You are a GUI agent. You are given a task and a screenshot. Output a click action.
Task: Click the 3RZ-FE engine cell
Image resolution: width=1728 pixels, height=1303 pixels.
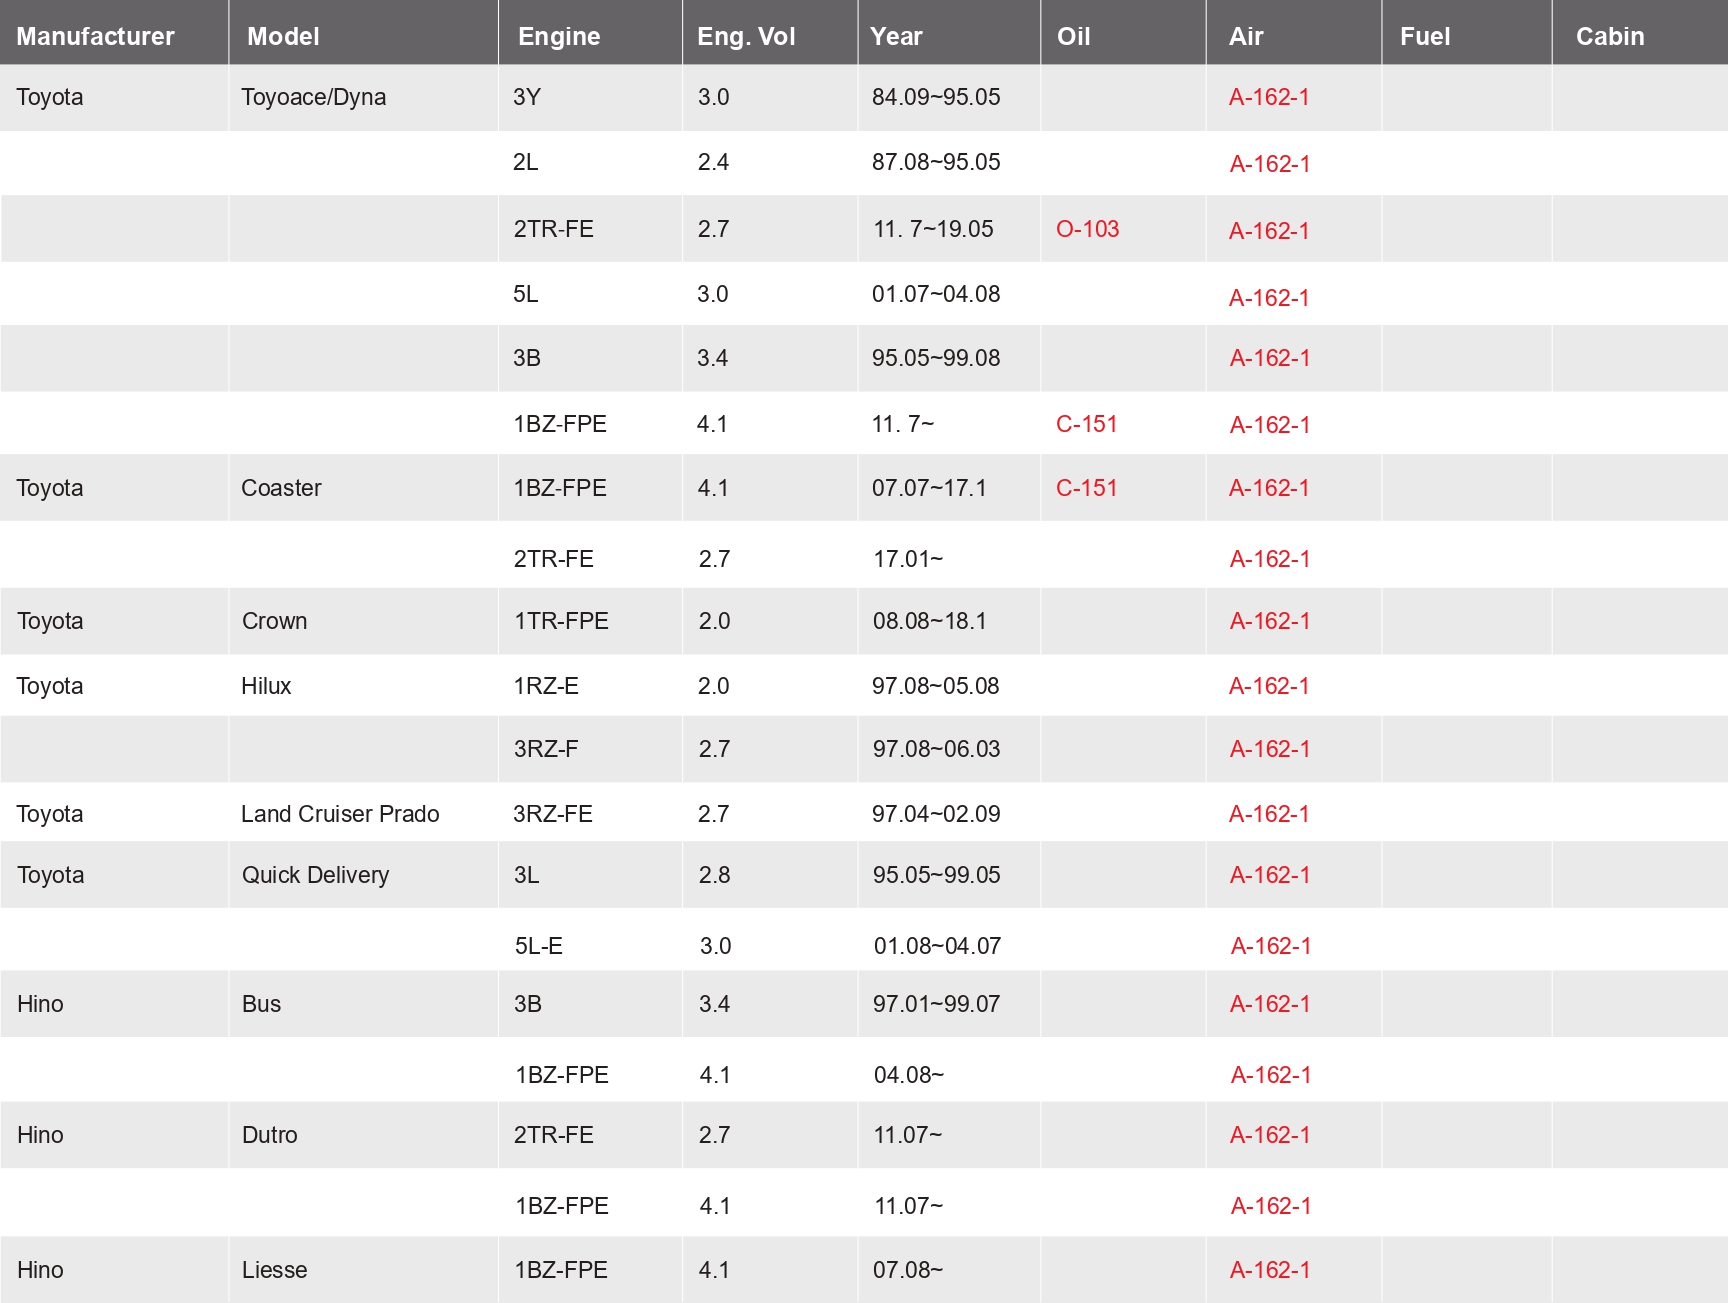click(x=553, y=814)
